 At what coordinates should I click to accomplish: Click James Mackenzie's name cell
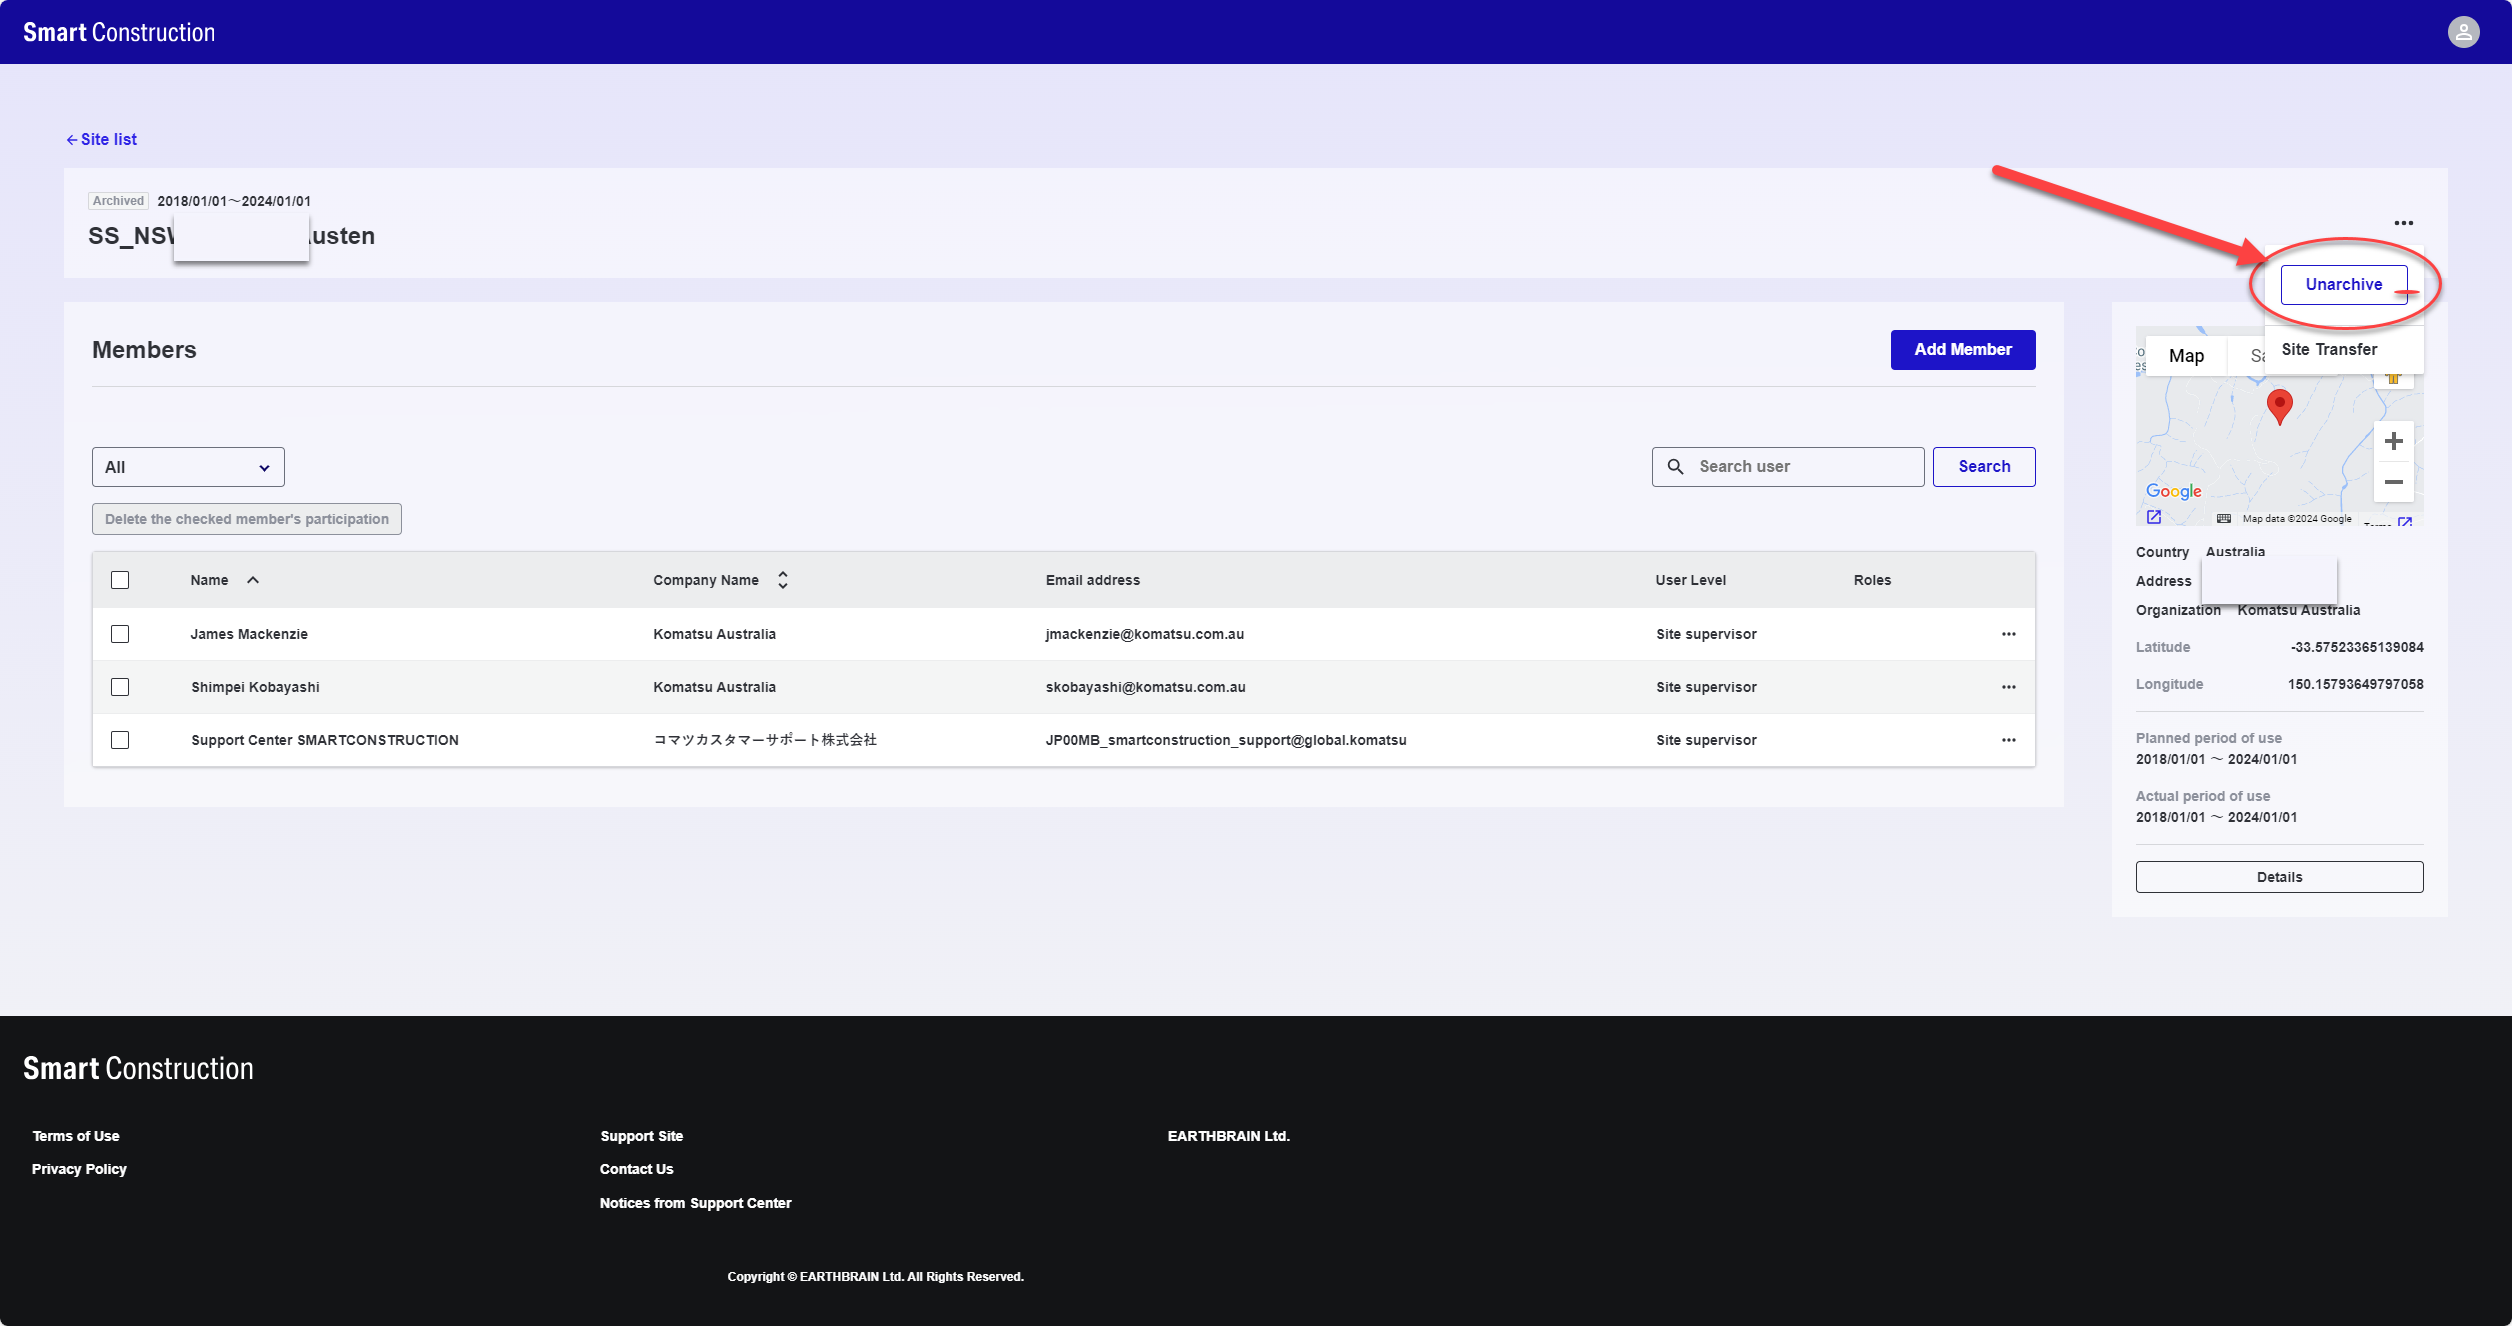point(249,634)
